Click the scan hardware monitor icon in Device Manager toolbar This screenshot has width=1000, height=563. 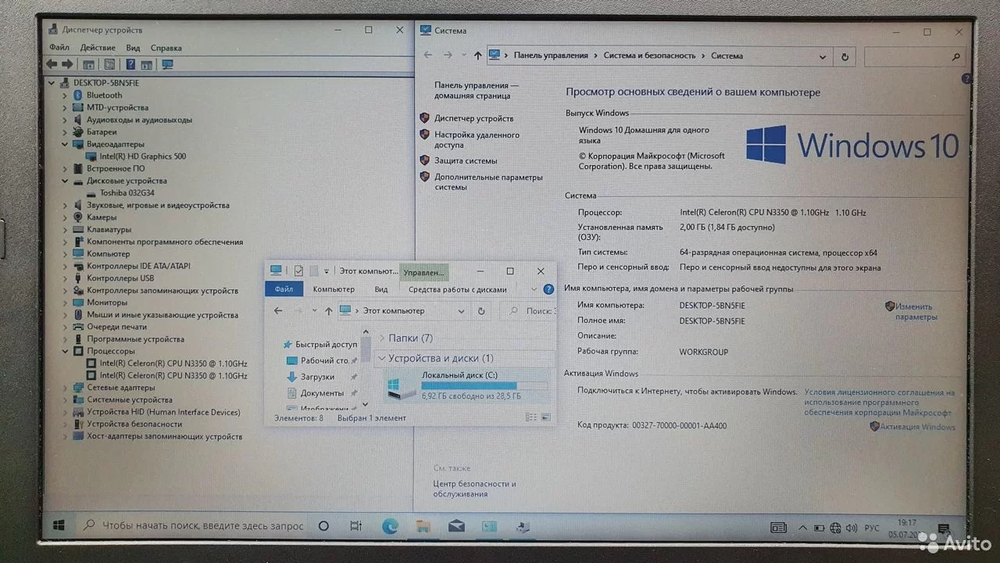(x=167, y=64)
